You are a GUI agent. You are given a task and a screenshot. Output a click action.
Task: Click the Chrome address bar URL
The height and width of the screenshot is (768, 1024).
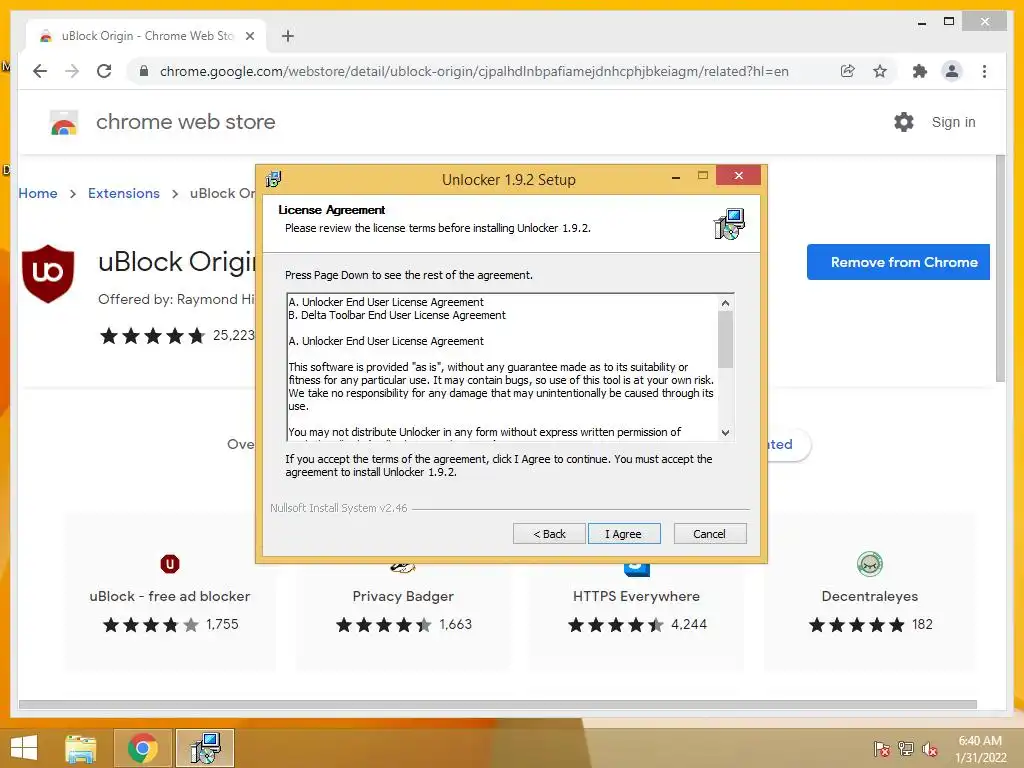[x=474, y=71]
